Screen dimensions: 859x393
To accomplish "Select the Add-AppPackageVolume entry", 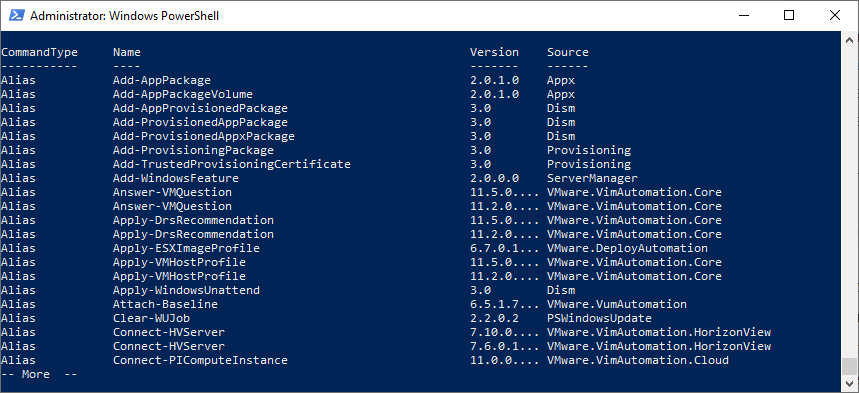I will coord(182,94).
